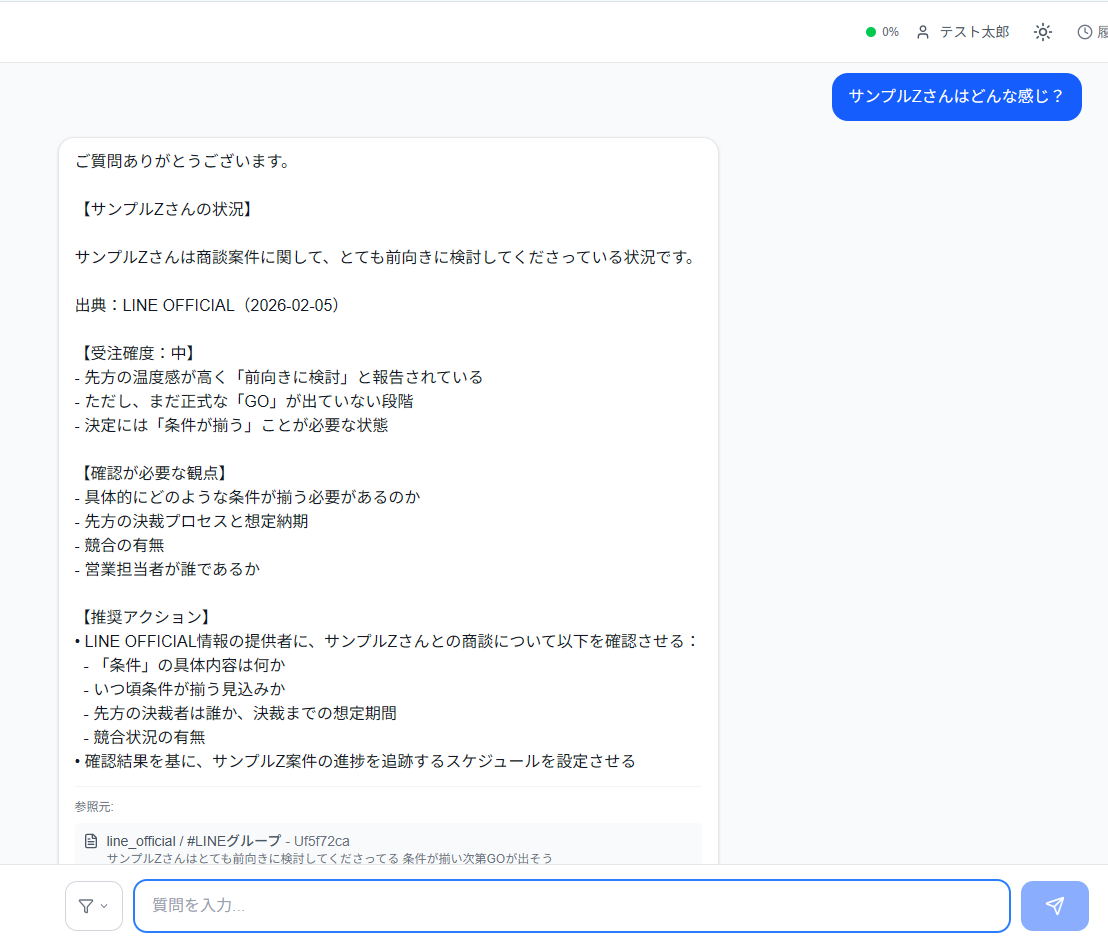Click the person icon beside テスト太郎

point(921,31)
